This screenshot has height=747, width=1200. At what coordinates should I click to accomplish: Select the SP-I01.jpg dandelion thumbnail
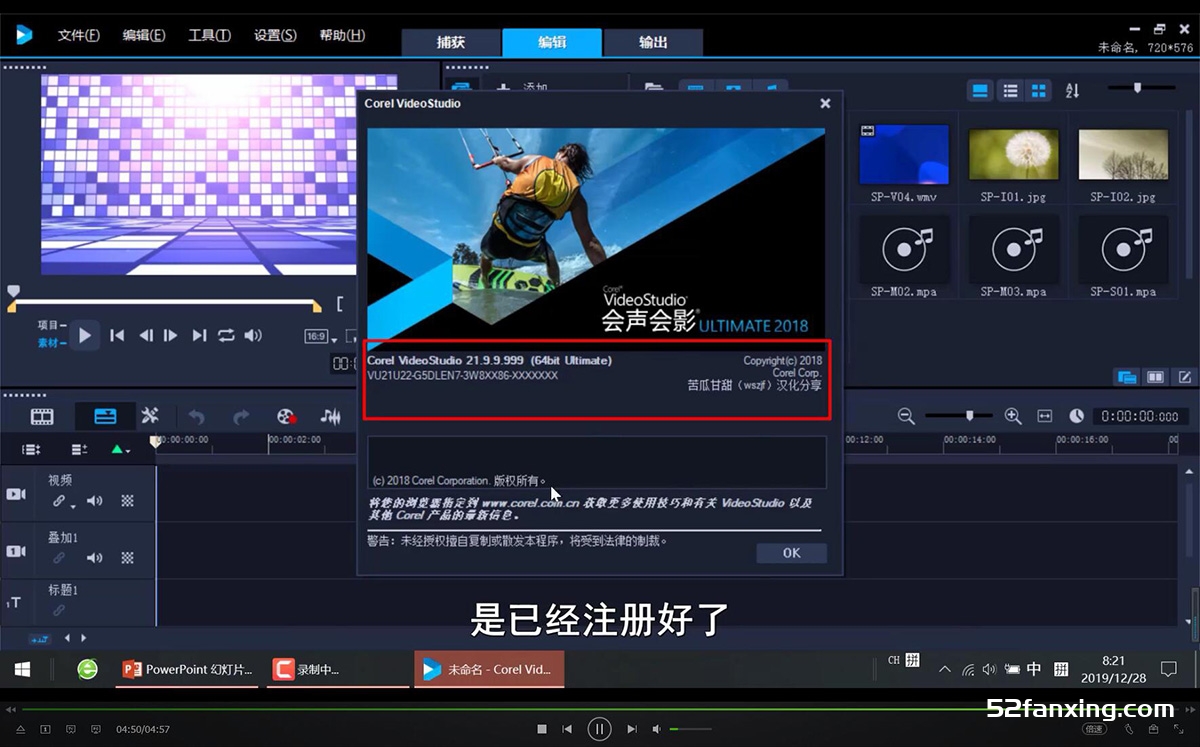click(x=1013, y=155)
